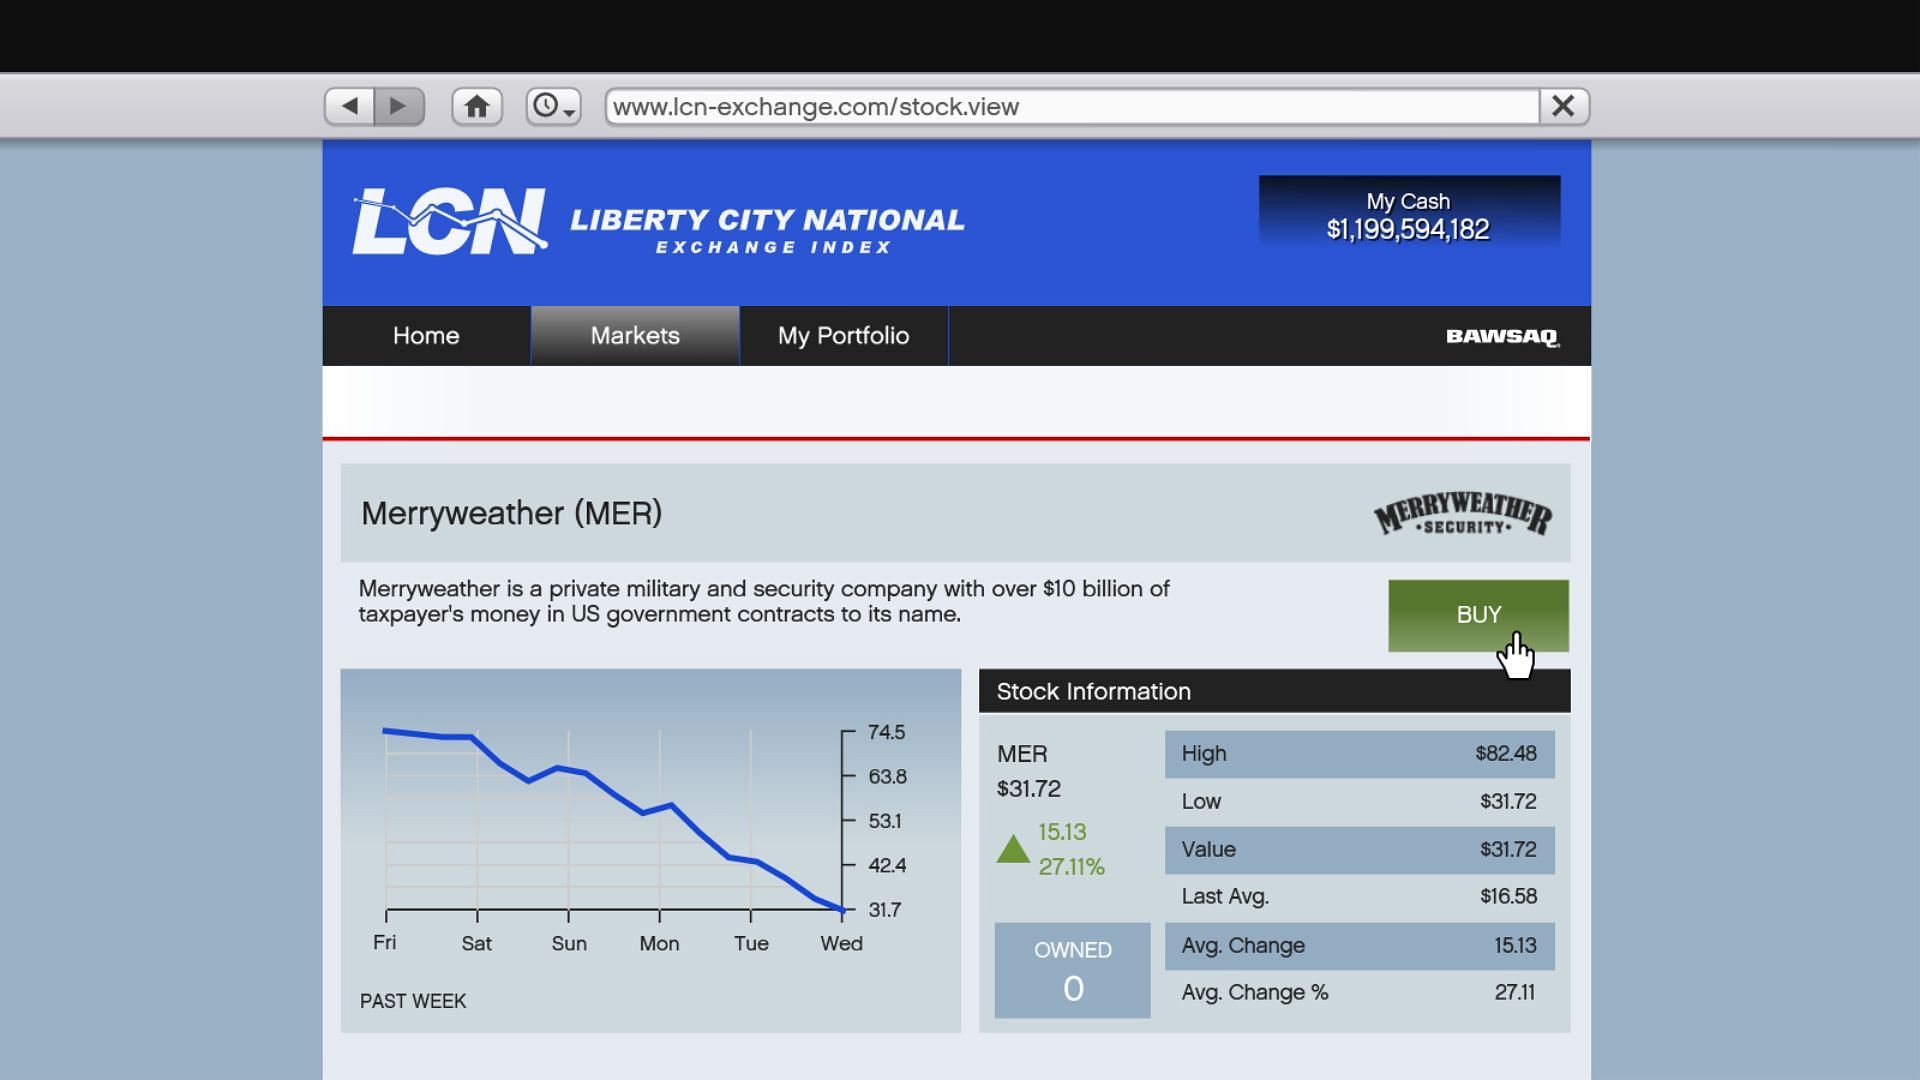The width and height of the screenshot is (1920, 1080).
Task: Click the browser forward arrow button
Action: (x=399, y=106)
